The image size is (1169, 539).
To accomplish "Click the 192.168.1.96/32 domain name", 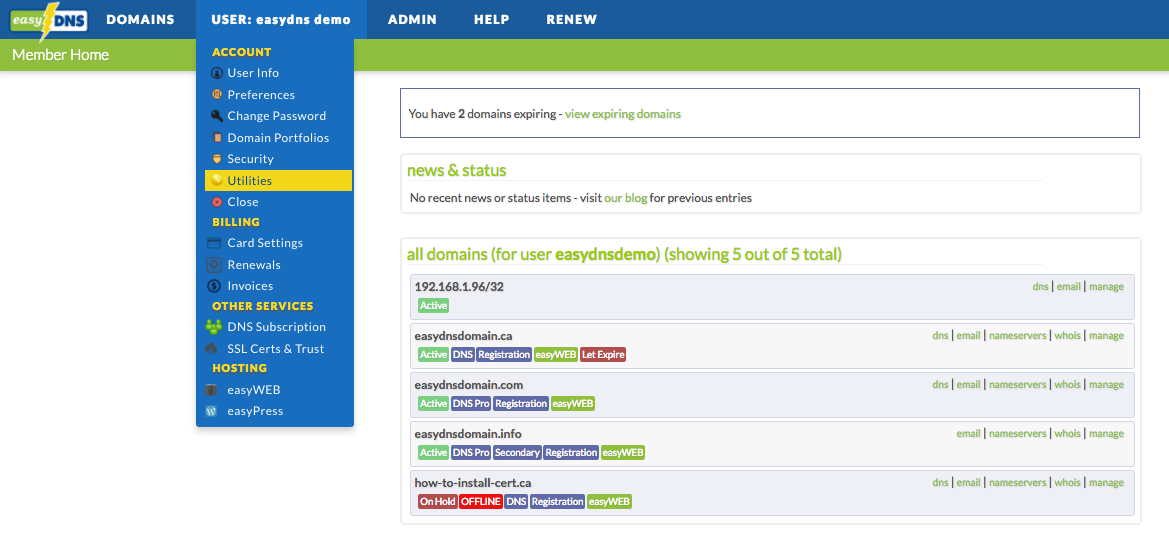I will click(x=459, y=286).
